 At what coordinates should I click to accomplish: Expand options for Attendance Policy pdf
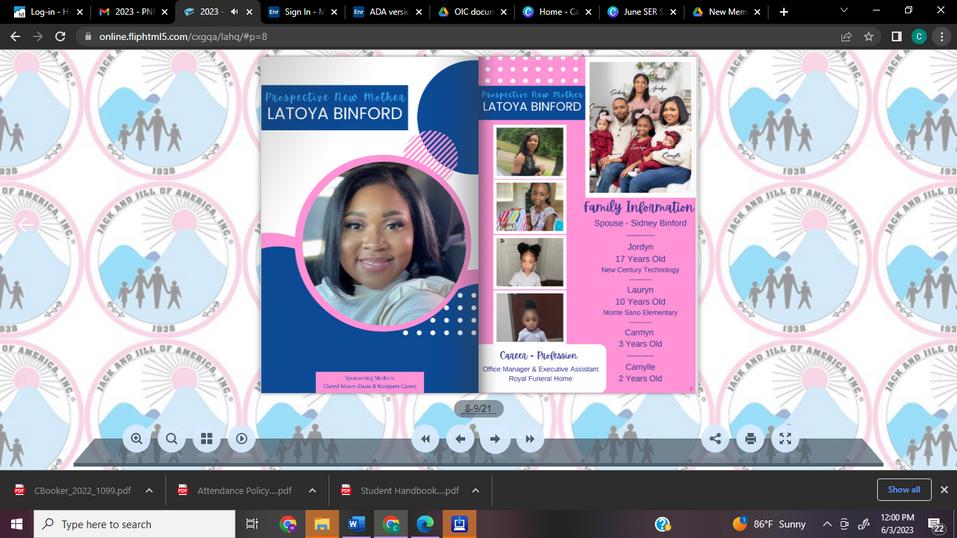click(x=312, y=490)
